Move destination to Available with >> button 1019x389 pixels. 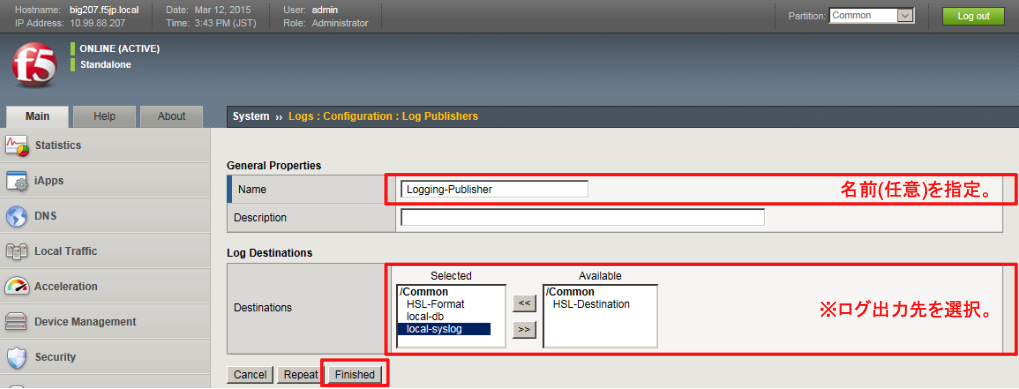coord(524,330)
